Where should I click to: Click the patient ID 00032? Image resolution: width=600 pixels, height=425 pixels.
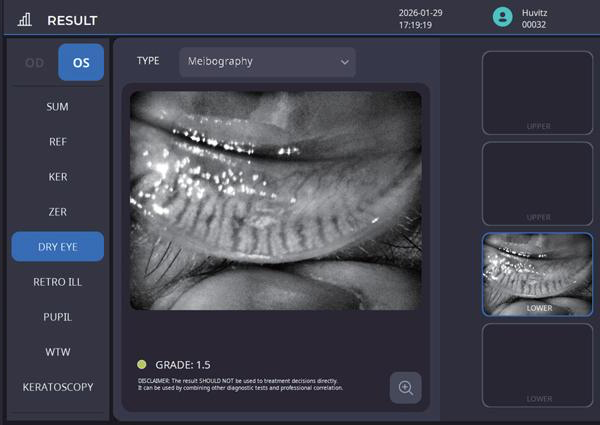534,24
